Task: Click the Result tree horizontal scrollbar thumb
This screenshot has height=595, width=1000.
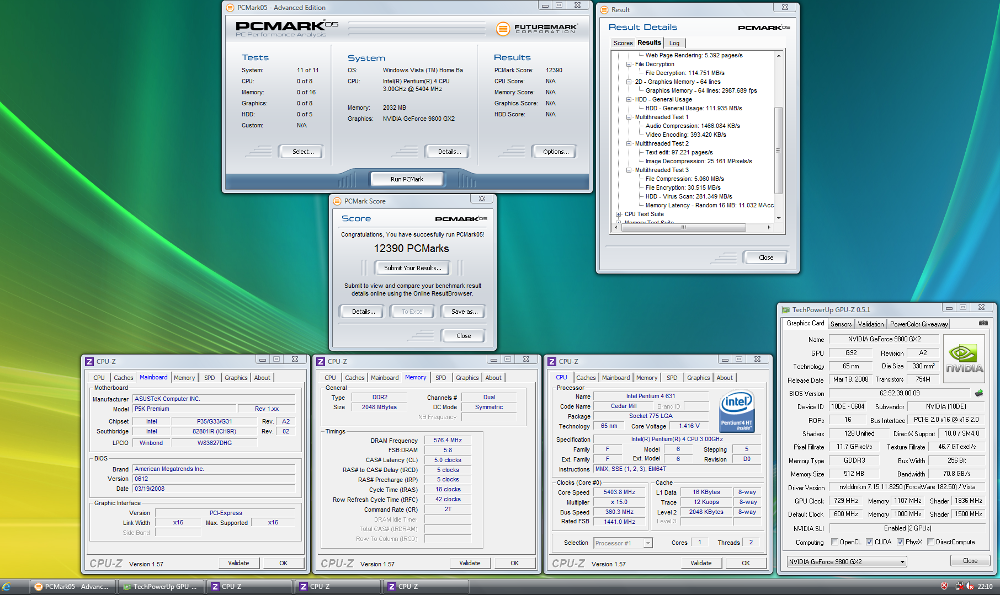Action: 682,227
